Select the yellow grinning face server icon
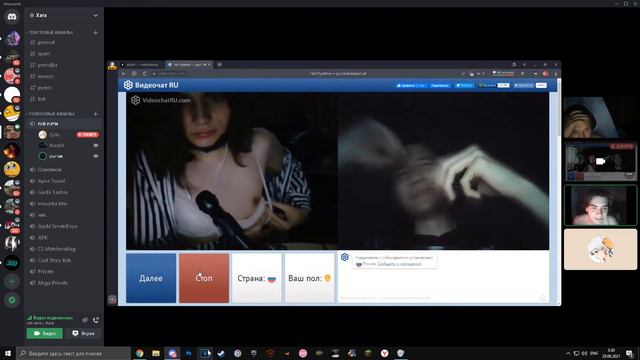 (x=12, y=113)
